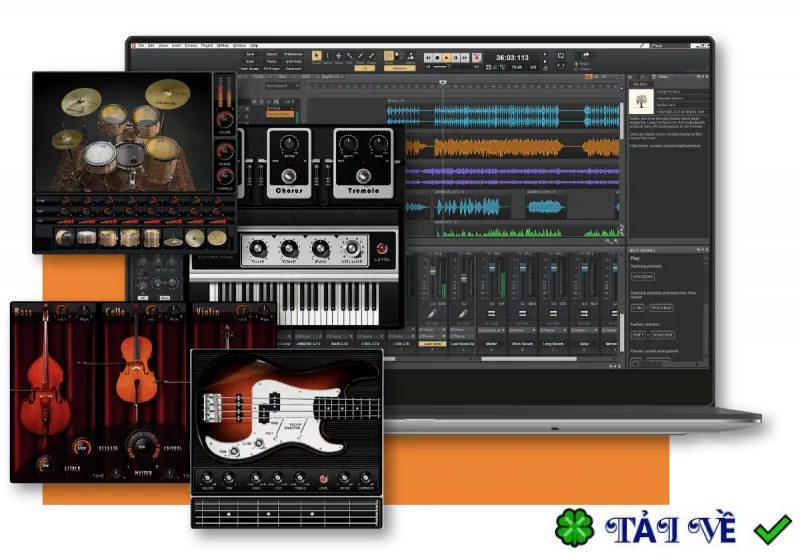Pause playback with the Pause button

(x=456, y=58)
